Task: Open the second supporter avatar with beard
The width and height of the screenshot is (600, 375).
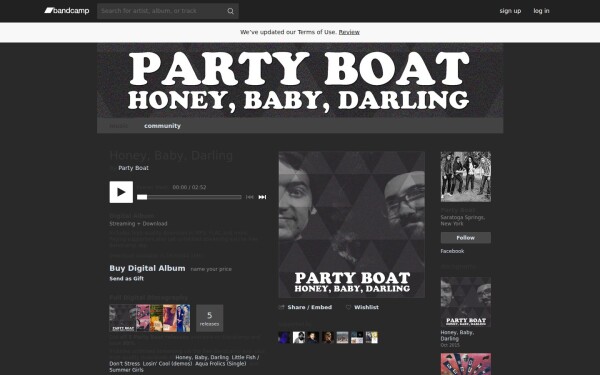Action: coord(298,338)
